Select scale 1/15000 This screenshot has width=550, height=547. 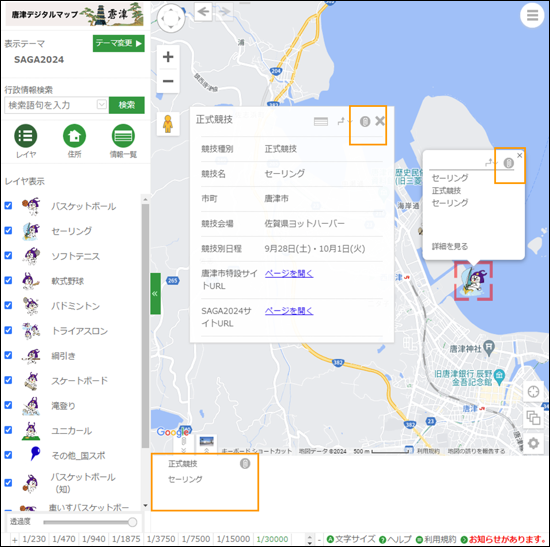233,539
